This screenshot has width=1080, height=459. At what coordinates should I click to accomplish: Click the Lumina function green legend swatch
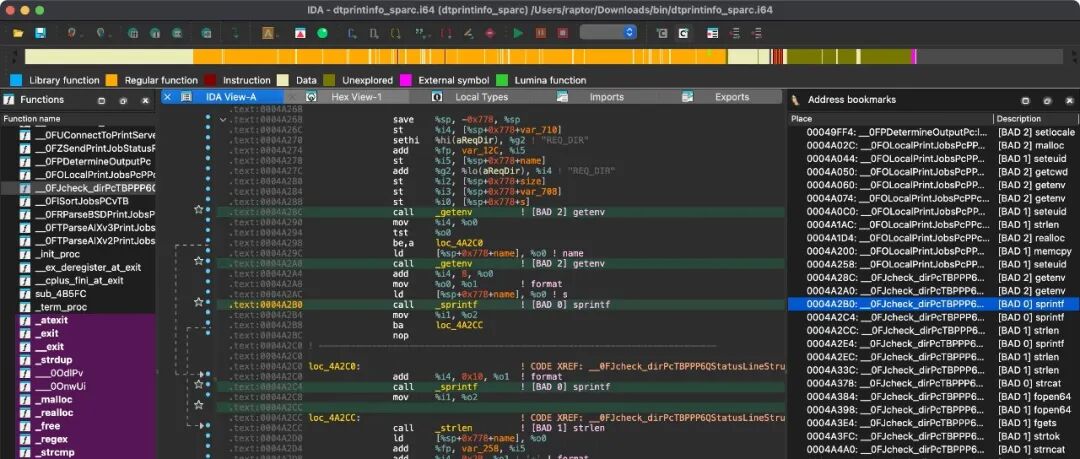click(501, 80)
